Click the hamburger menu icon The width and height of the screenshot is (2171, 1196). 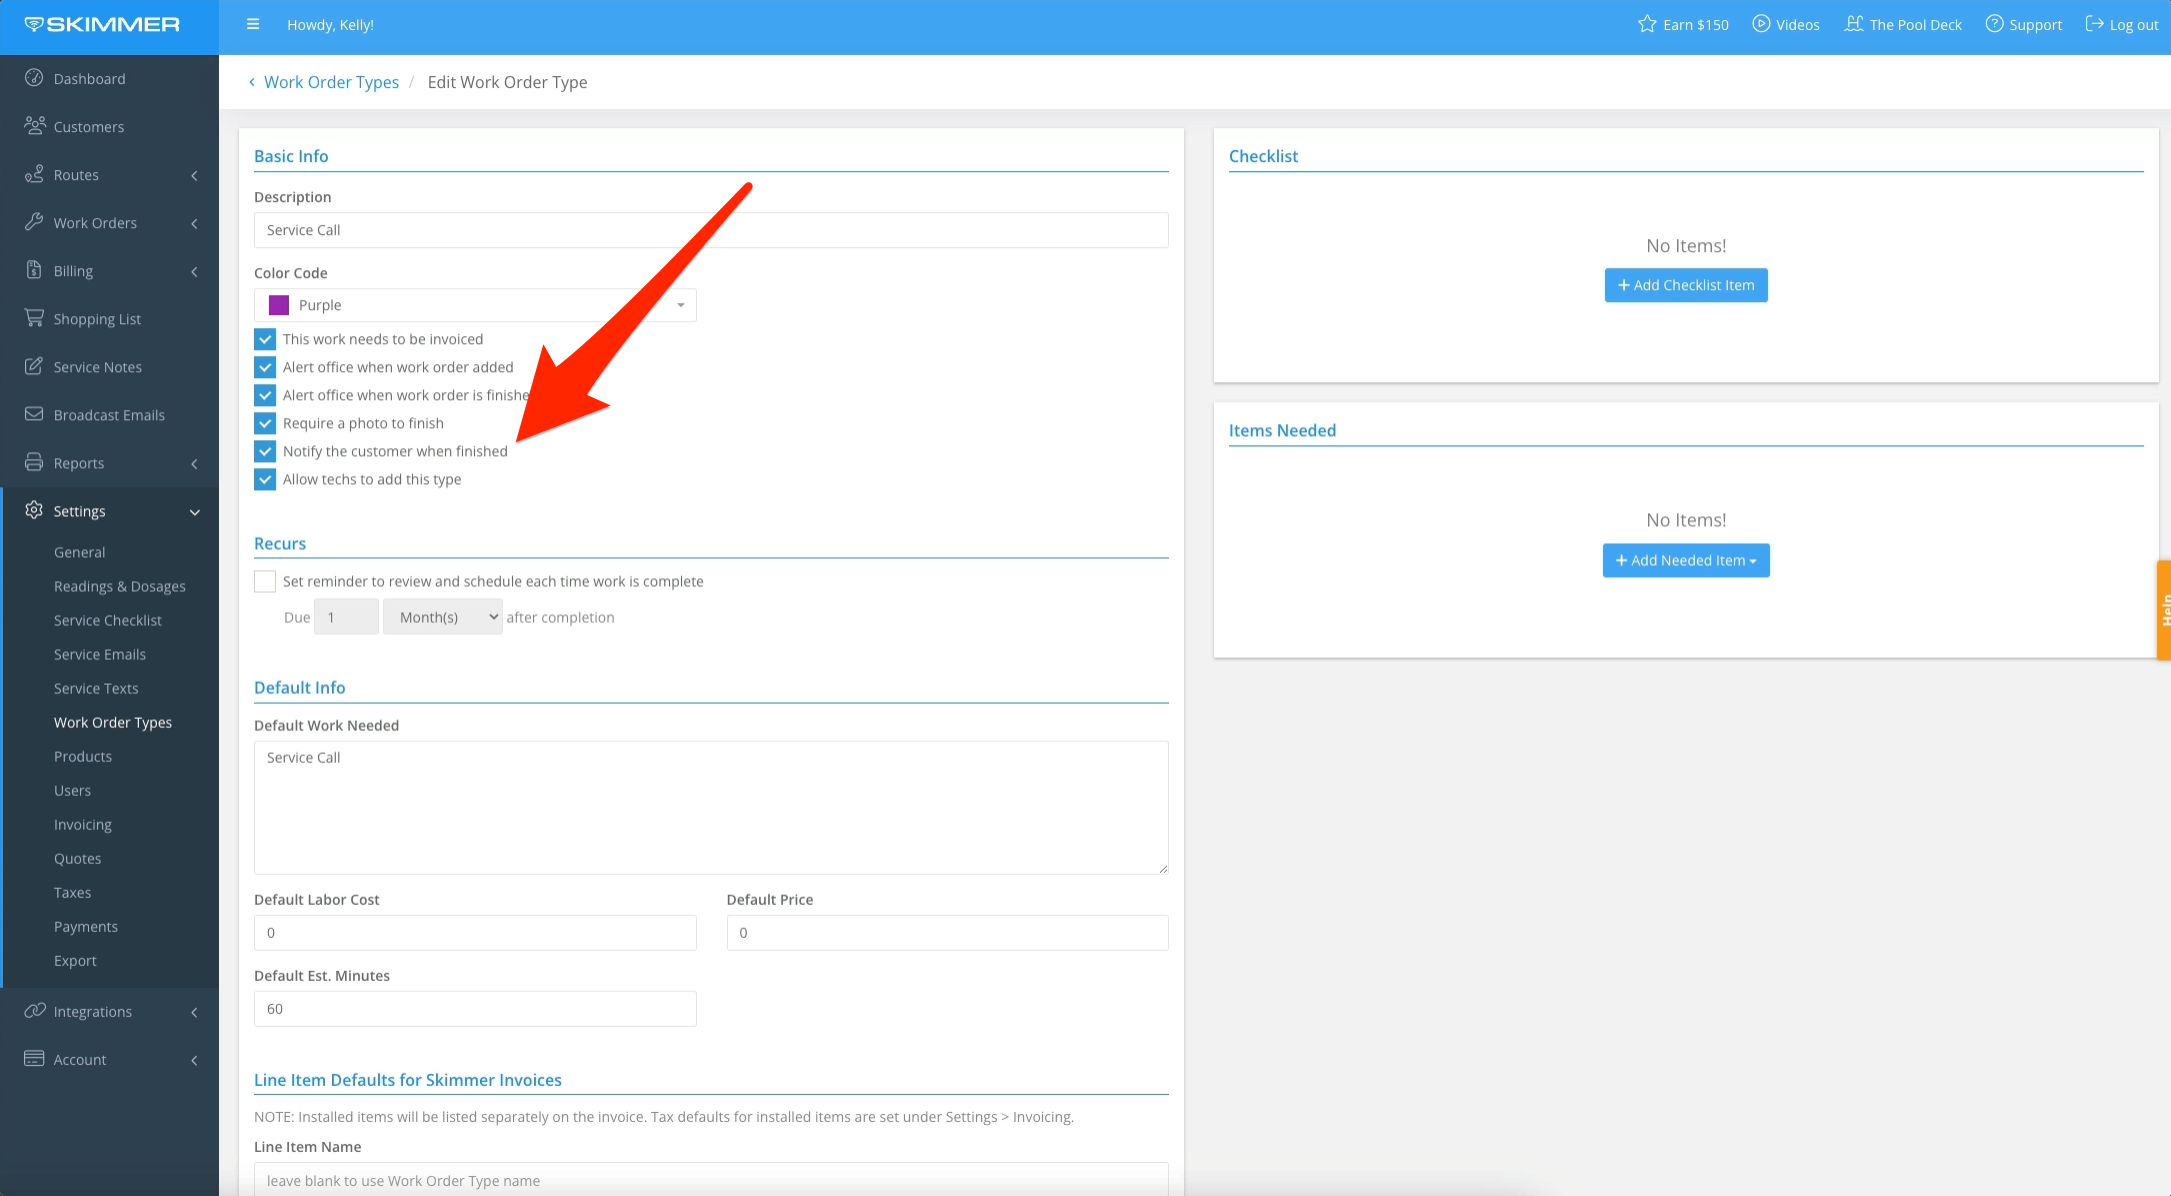(253, 24)
